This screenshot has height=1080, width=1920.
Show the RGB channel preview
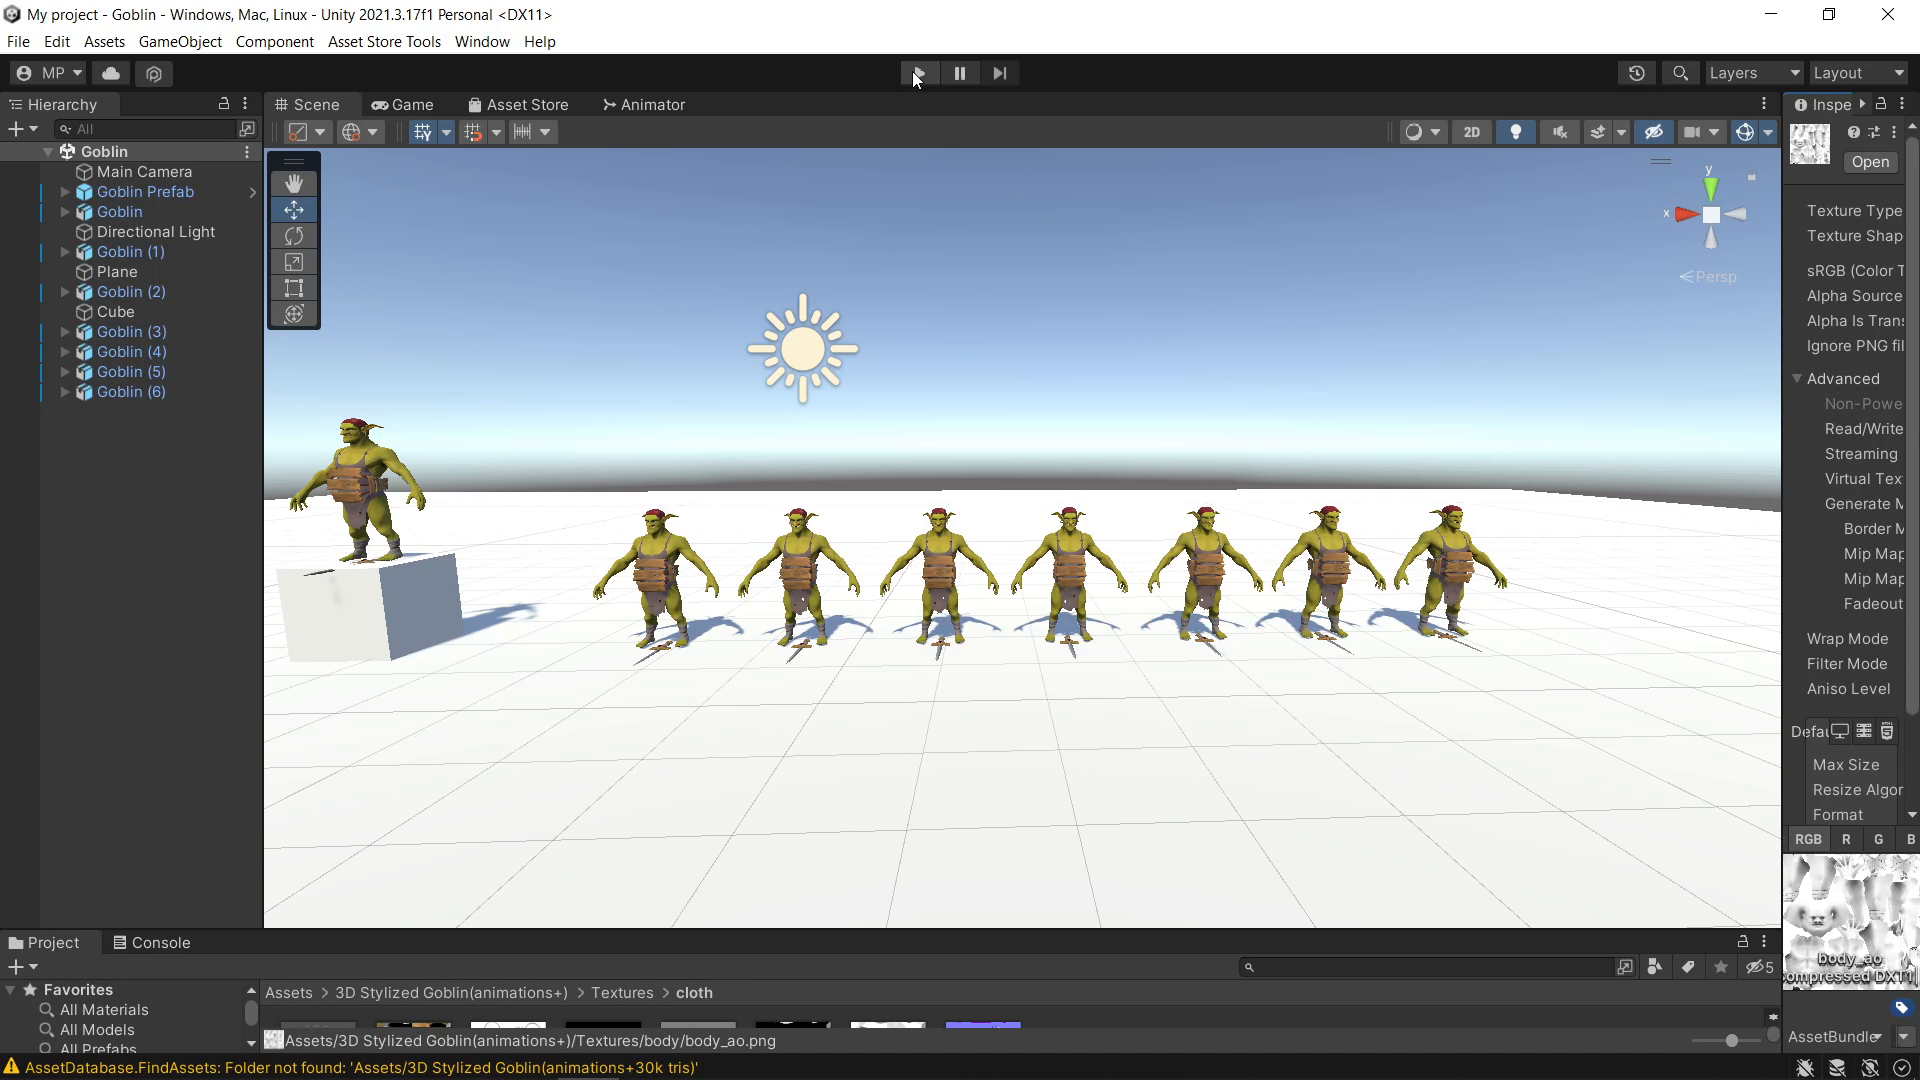coord(1808,840)
